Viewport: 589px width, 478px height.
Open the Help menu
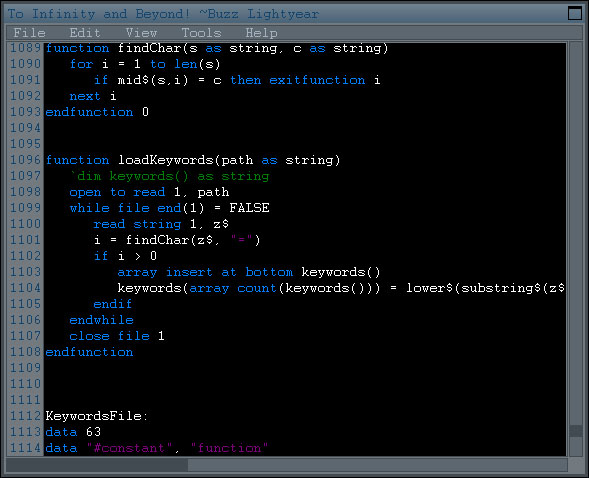(261, 33)
